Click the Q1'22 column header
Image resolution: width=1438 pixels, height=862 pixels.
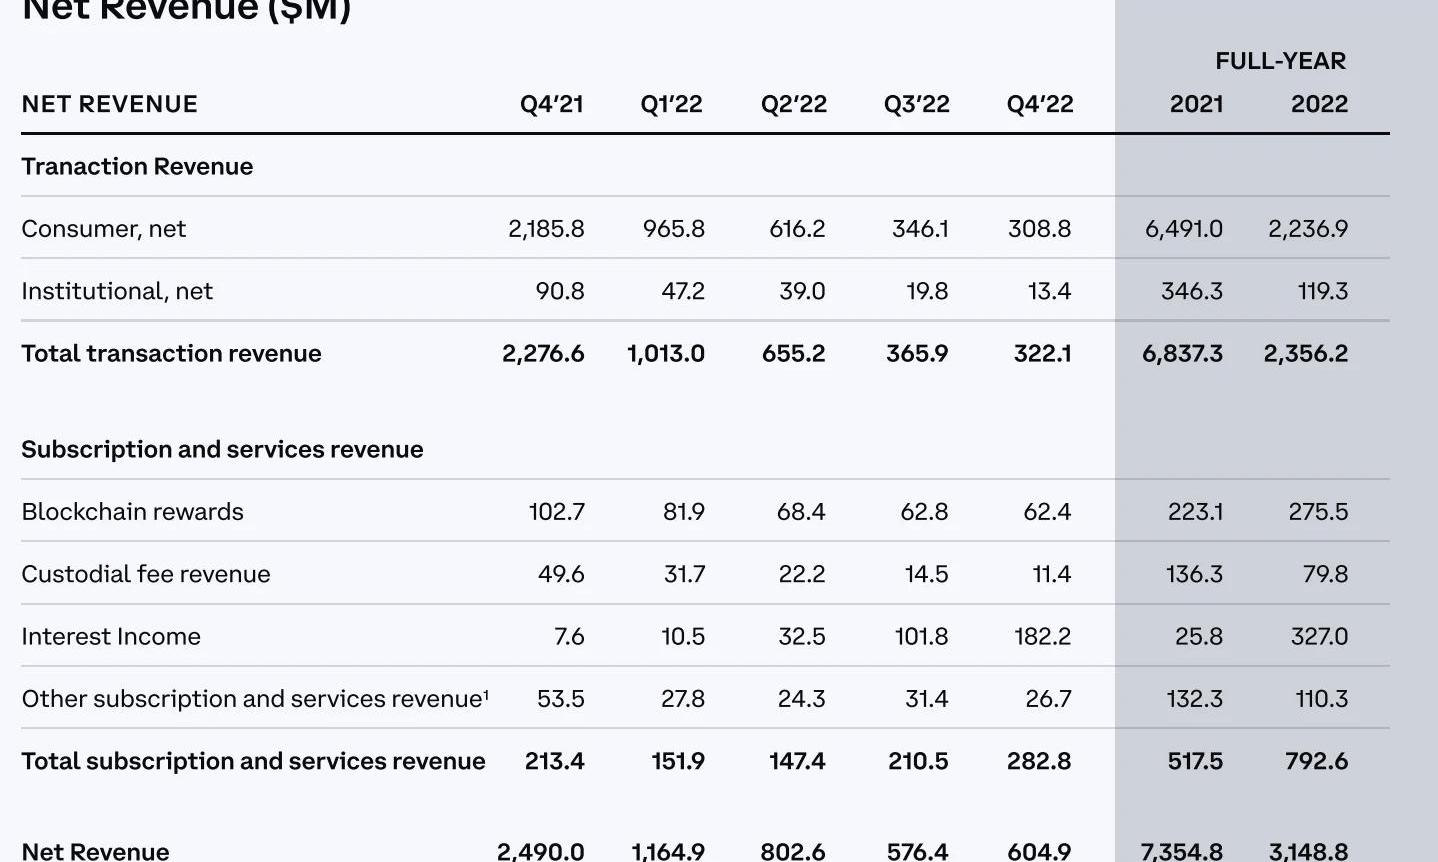[671, 104]
